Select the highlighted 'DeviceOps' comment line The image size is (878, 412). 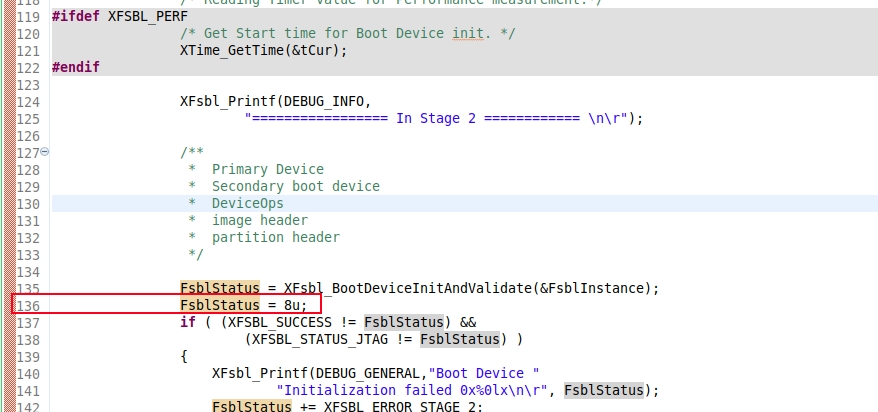pos(247,203)
